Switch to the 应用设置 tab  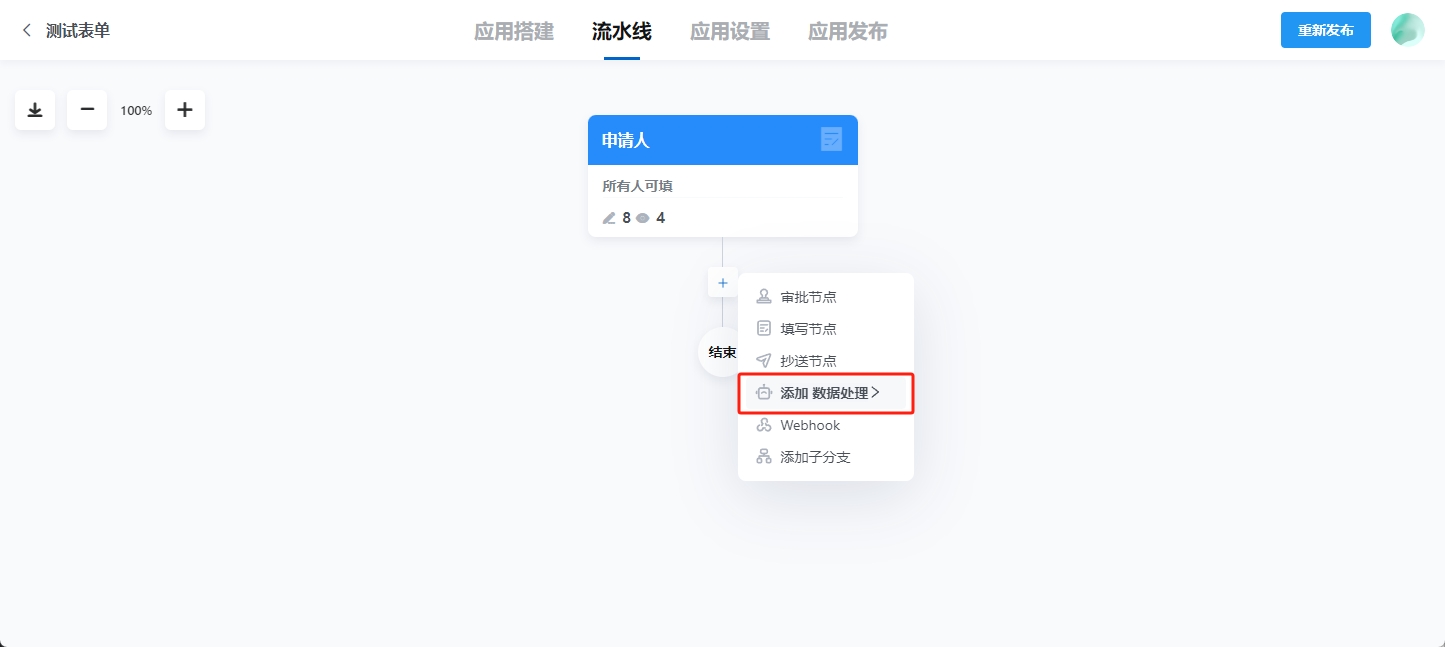coord(729,31)
